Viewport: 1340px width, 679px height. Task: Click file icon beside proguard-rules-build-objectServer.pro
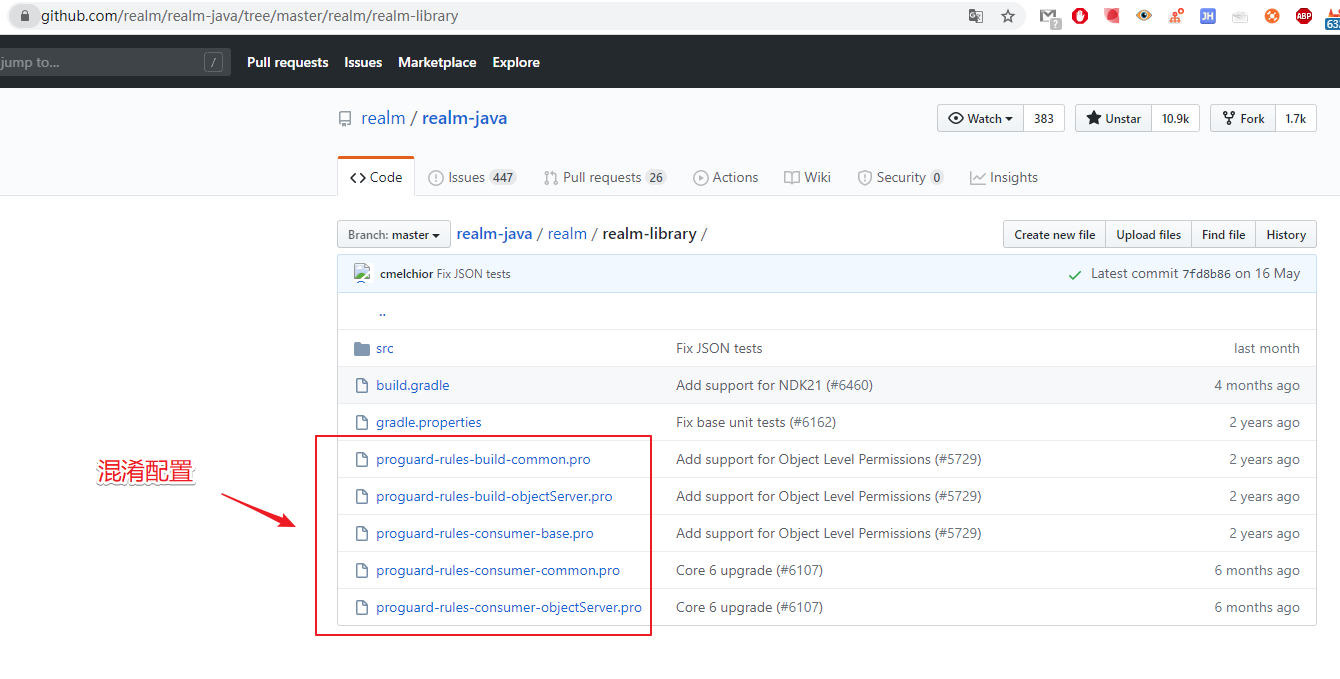[362, 497]
